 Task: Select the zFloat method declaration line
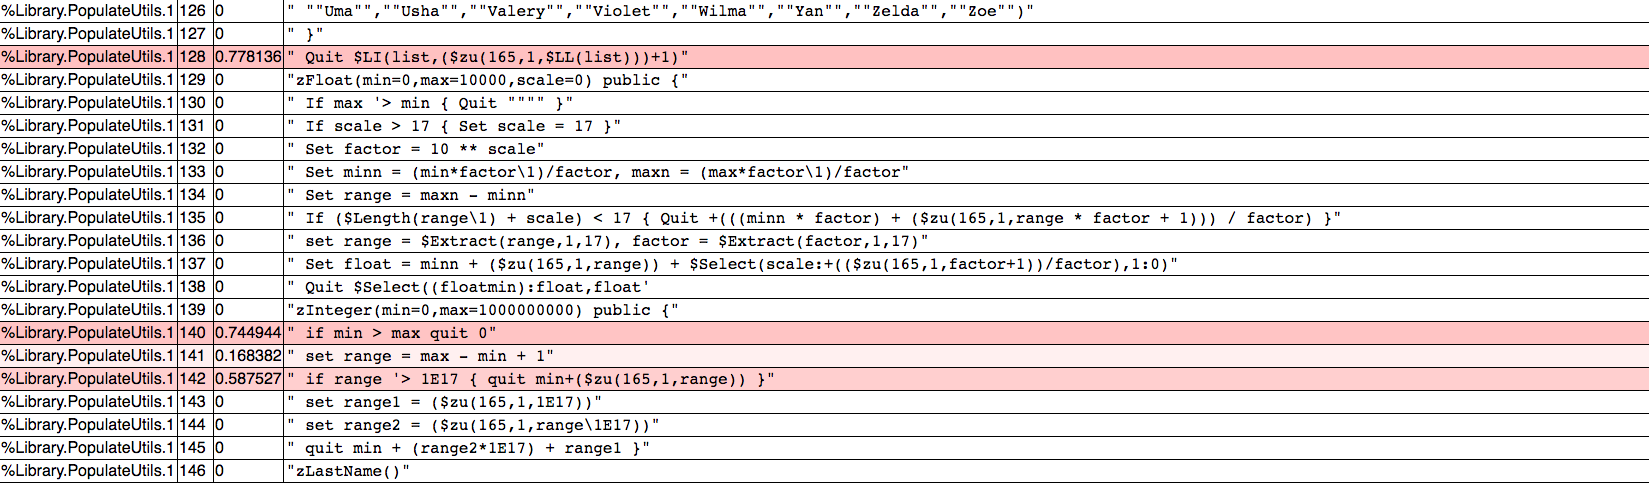pos(488,80)
